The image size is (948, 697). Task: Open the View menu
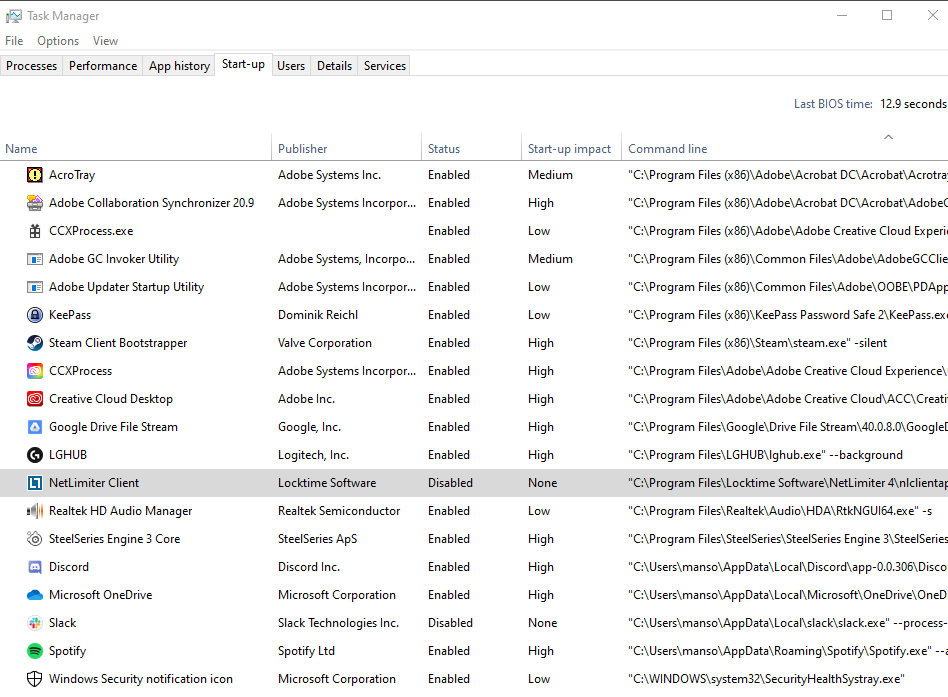pos(105,41)
